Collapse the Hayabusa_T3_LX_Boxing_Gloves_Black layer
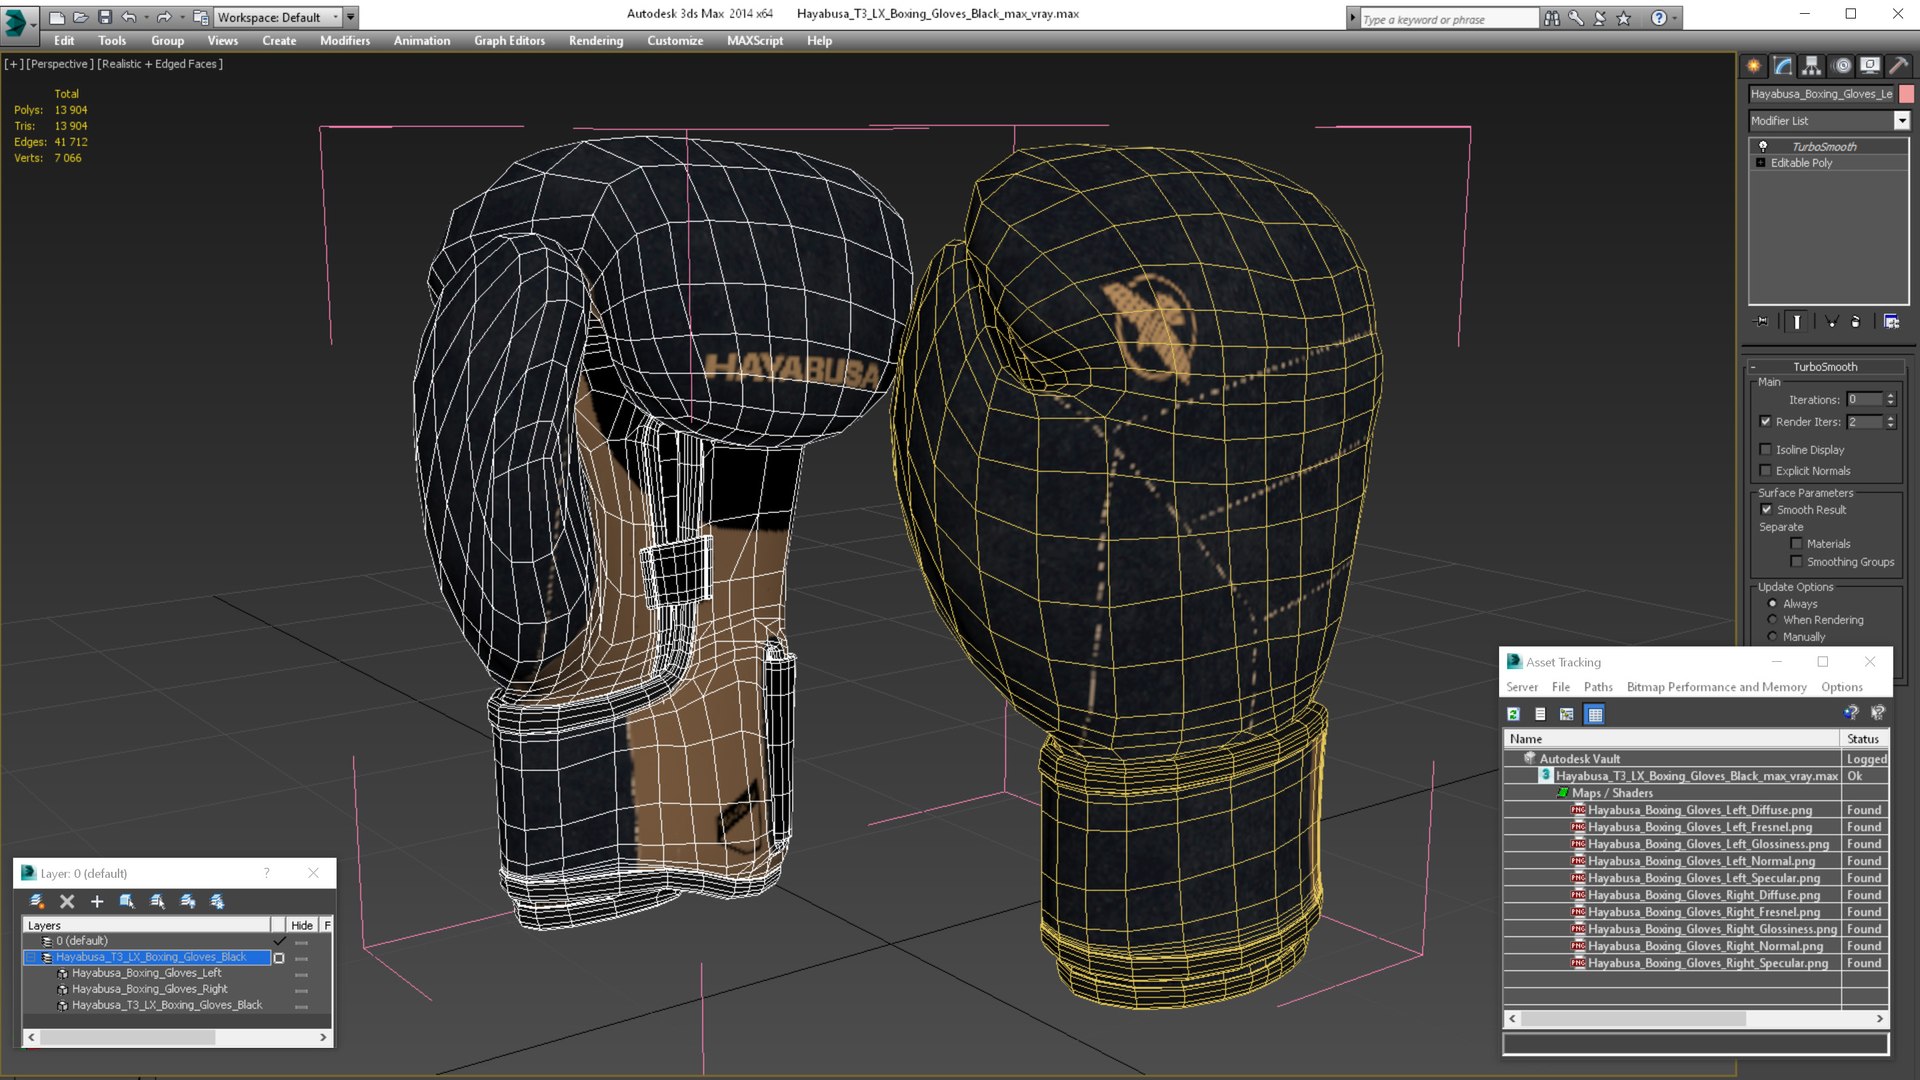The width and height of the screenshot is (1920, 1080). click(31, 958)
